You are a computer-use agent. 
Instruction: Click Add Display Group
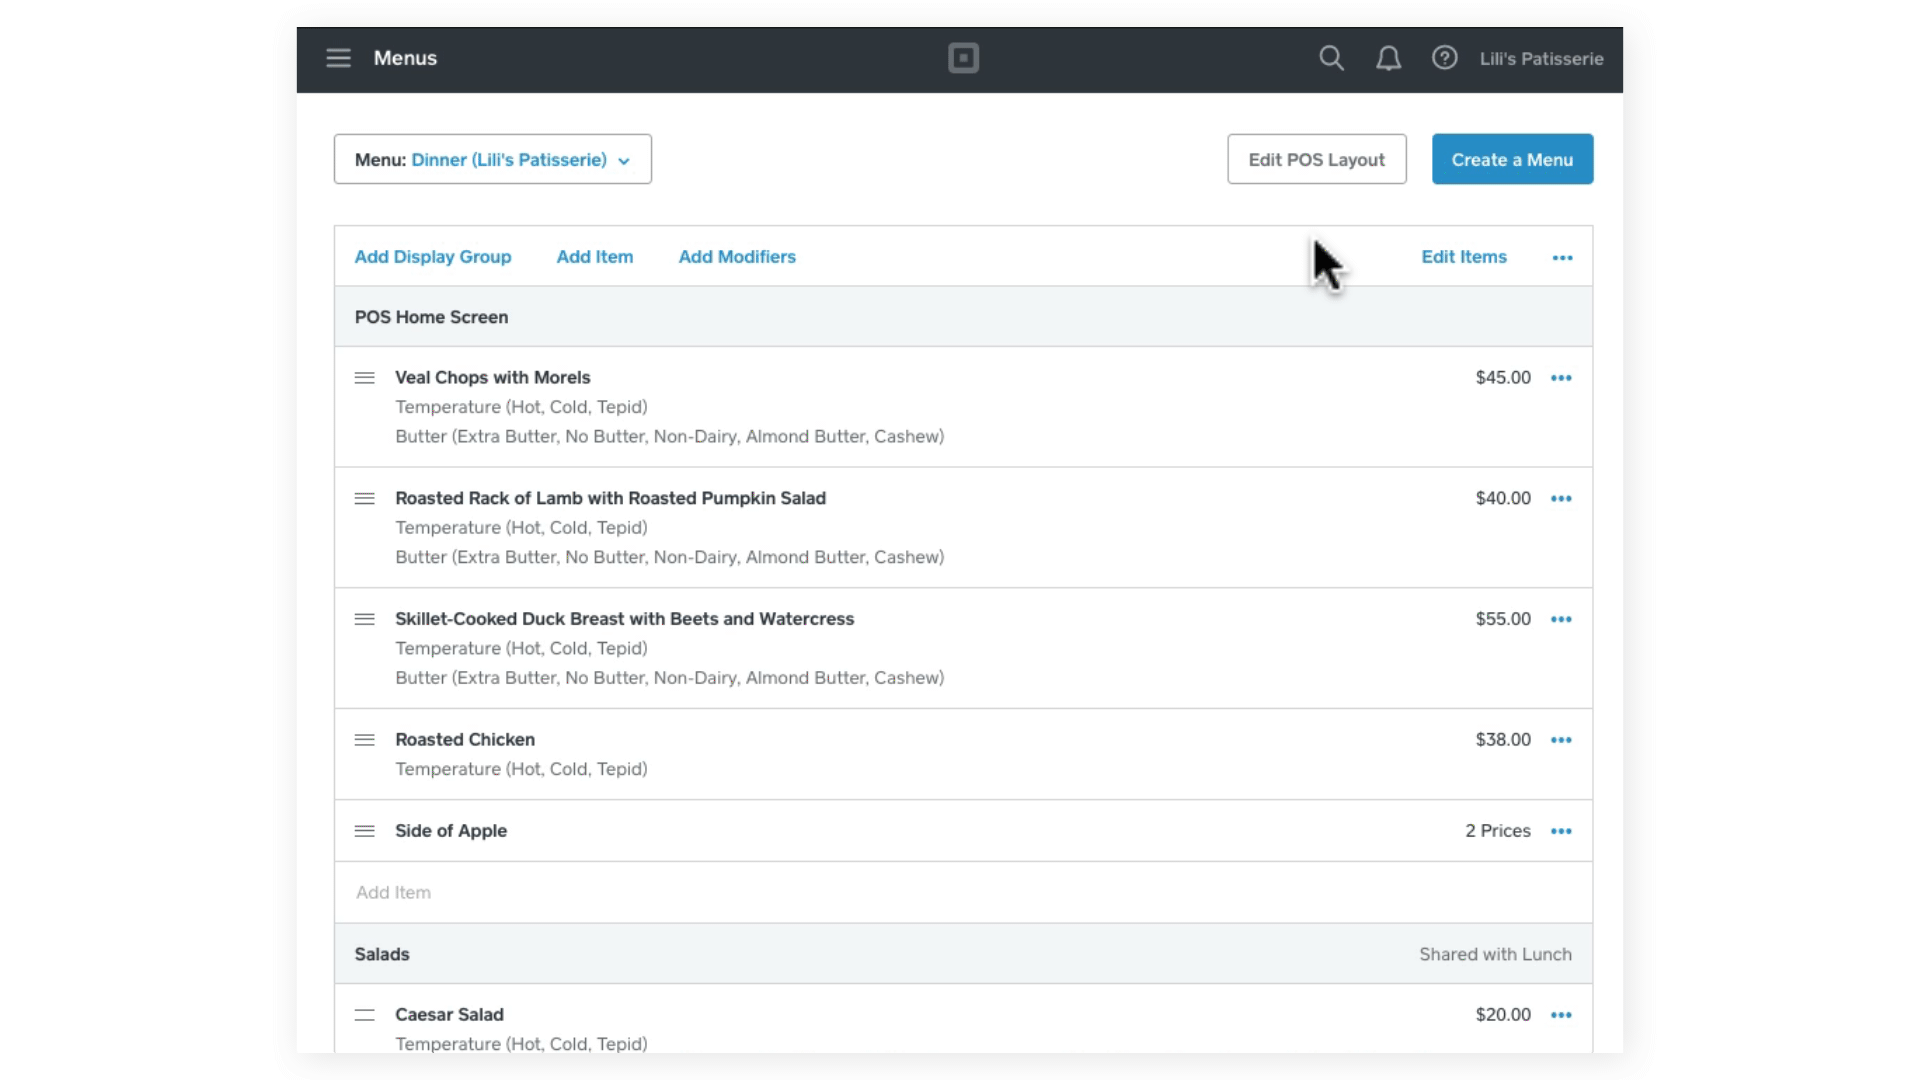point(432,257)
